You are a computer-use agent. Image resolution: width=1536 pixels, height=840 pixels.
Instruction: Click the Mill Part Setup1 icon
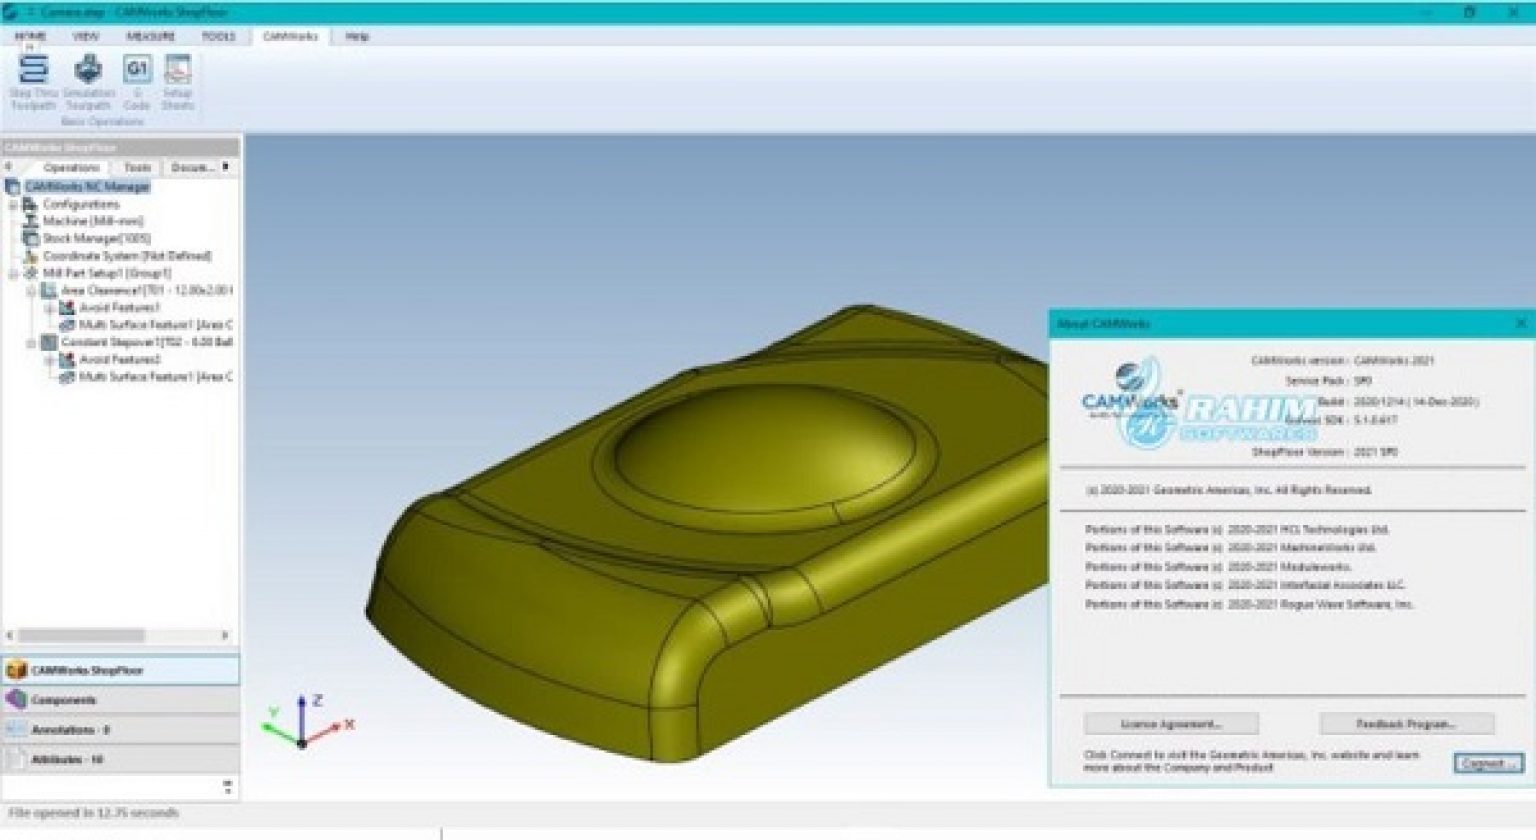(30, 273)
